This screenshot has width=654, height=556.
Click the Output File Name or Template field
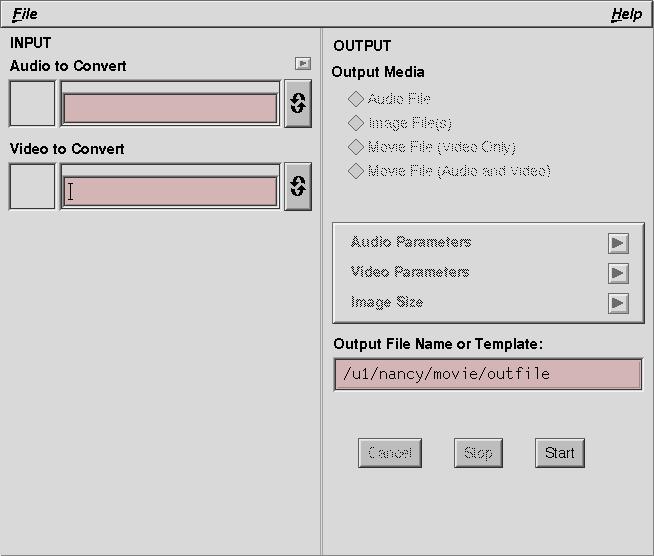[488, 374]
